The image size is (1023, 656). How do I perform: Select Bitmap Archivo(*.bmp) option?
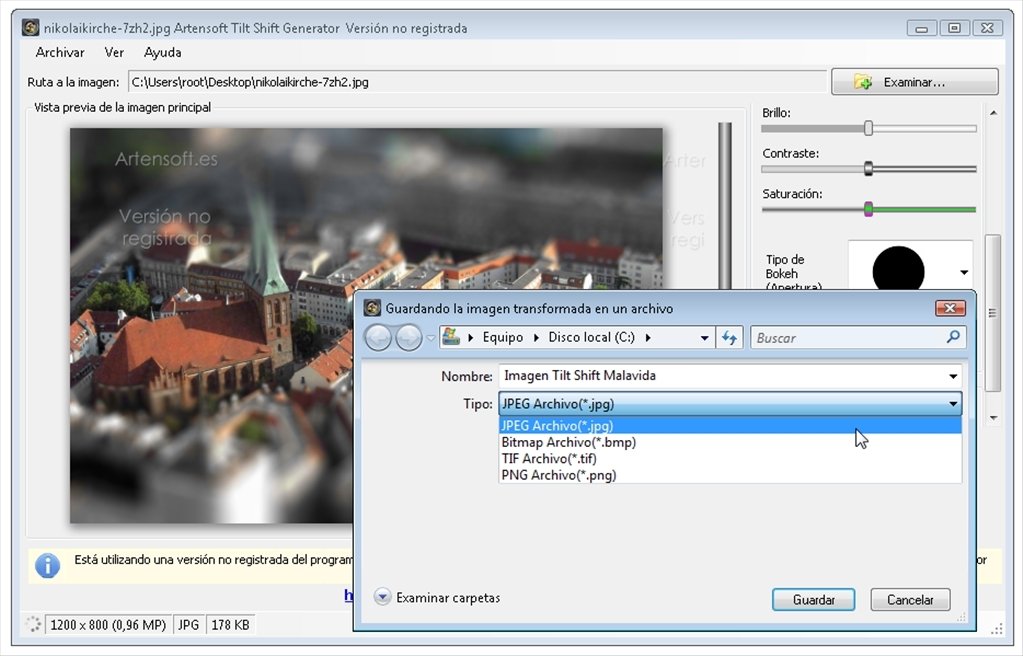(x=730, y=442)
